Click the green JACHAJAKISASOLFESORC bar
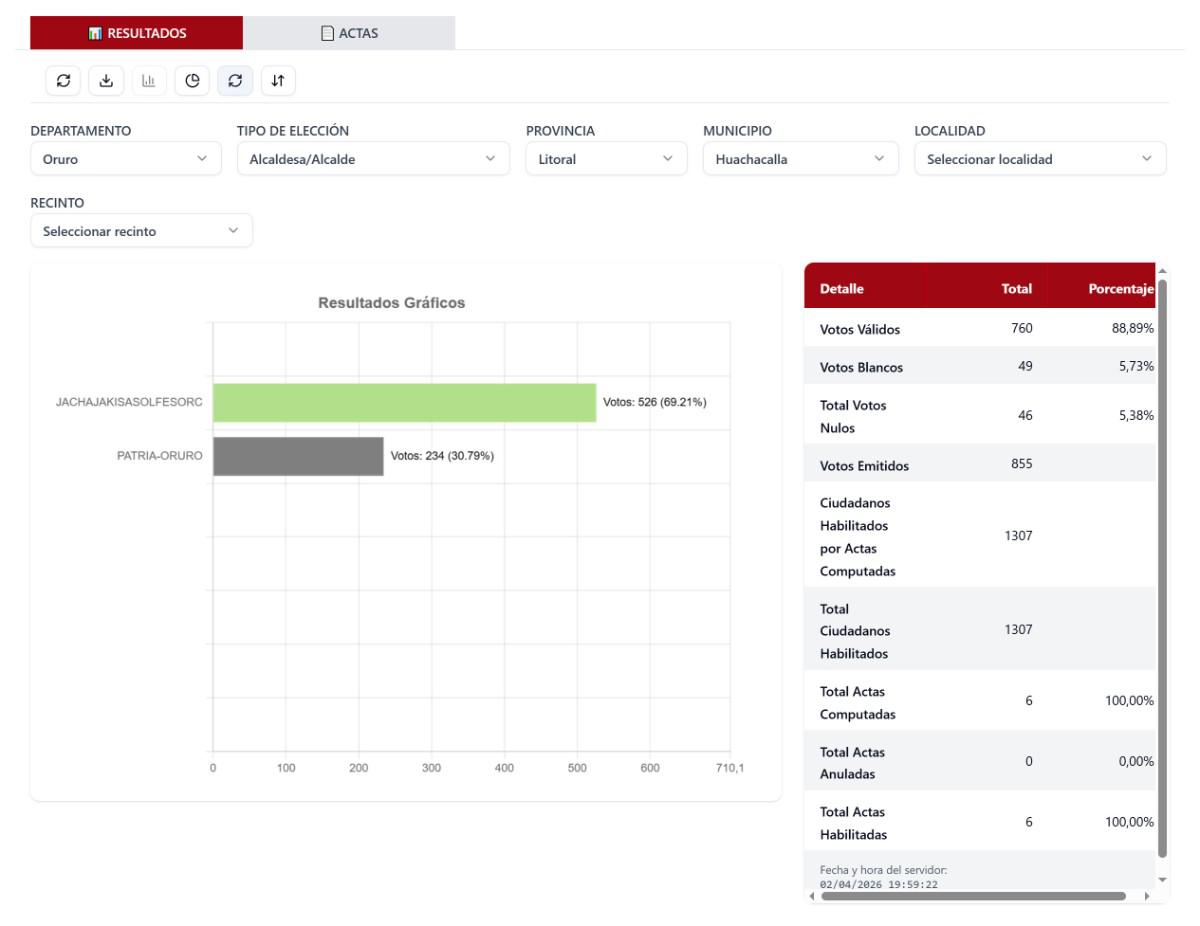The image size is (1200, 926). point(404,403)
